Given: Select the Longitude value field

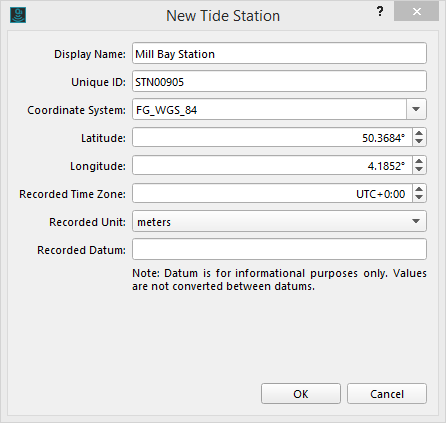Looking at the screenshot, I should pos(273,165).
